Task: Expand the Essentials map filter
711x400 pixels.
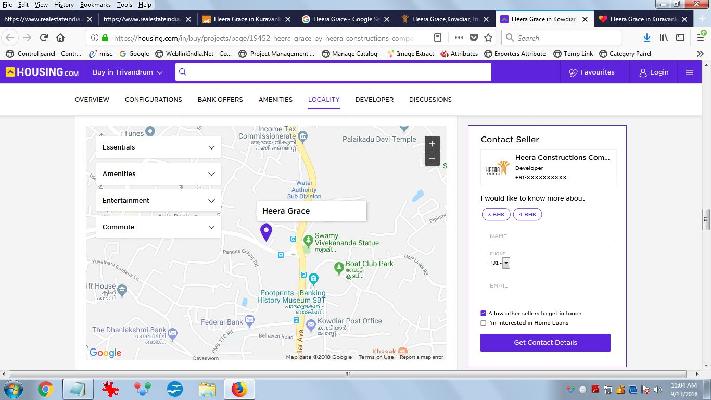Action: 158,147
